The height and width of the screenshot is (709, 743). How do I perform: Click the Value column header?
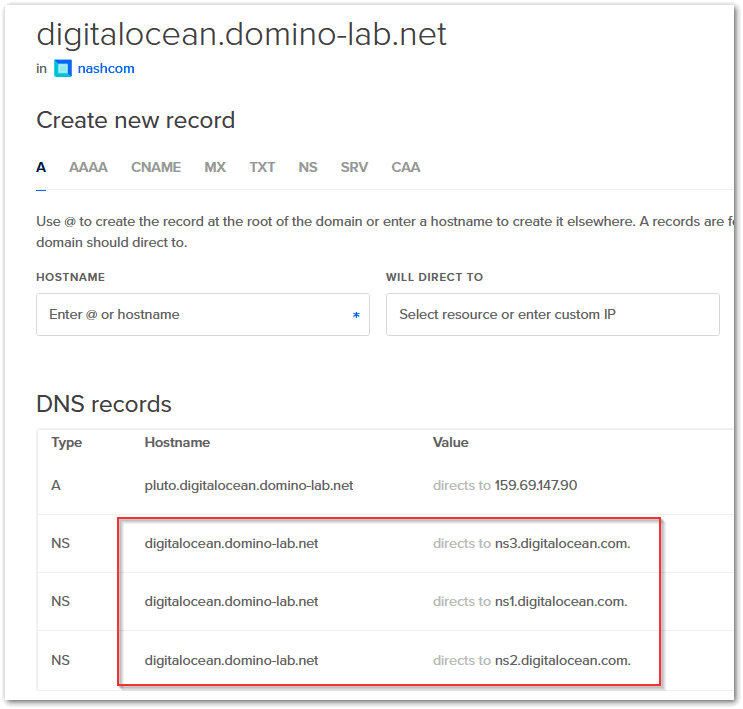tap(451, 443)
